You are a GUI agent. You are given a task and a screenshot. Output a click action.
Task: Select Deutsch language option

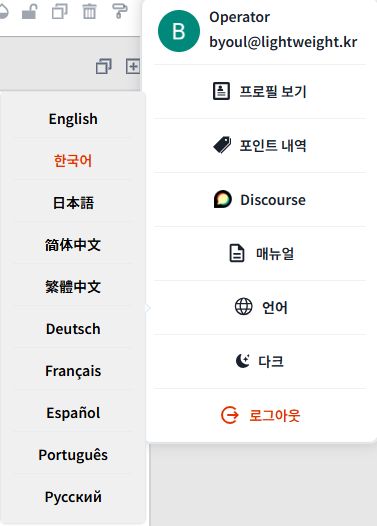[73, 329]
